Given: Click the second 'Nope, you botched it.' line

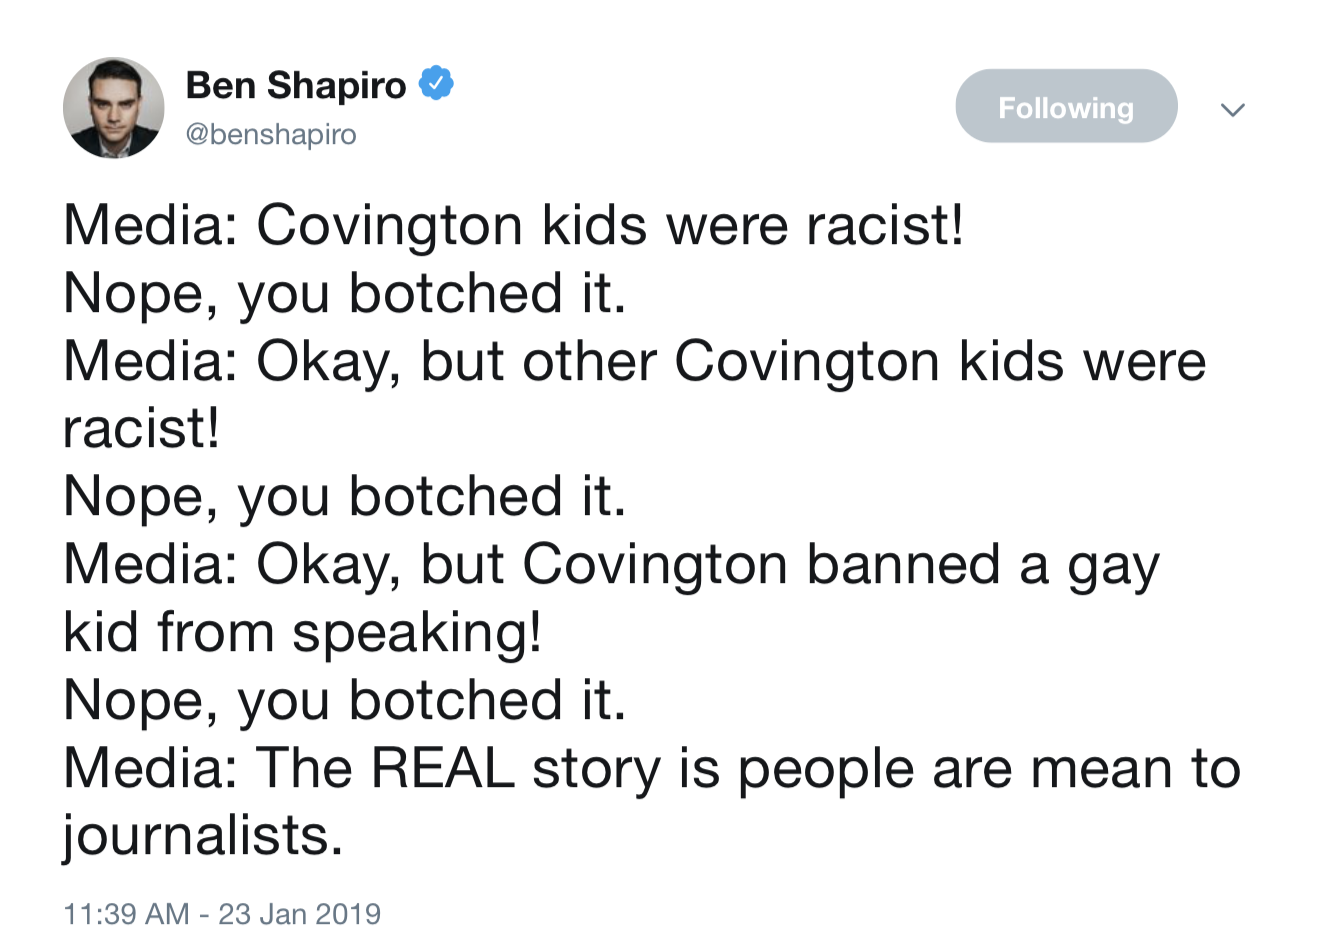Looking at the screenshot, I should pos(345,496).
